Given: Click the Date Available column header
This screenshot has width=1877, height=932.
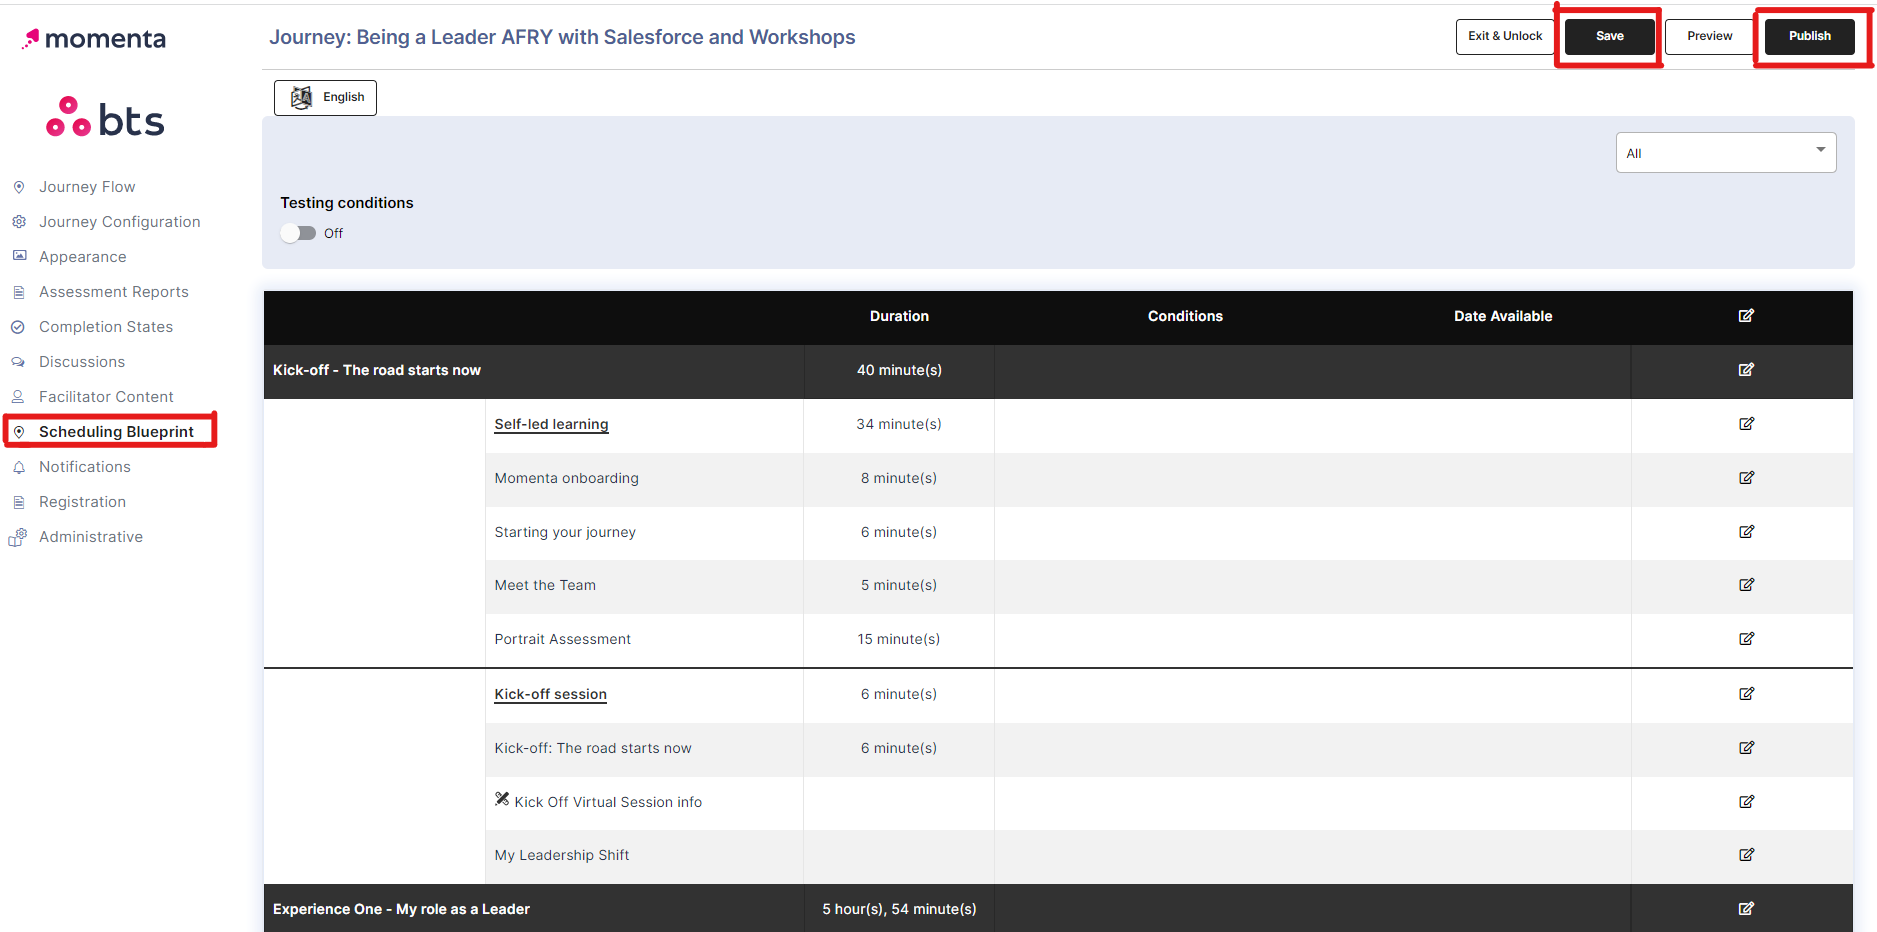Looking at the screenshot, I should coord(1503,316).
